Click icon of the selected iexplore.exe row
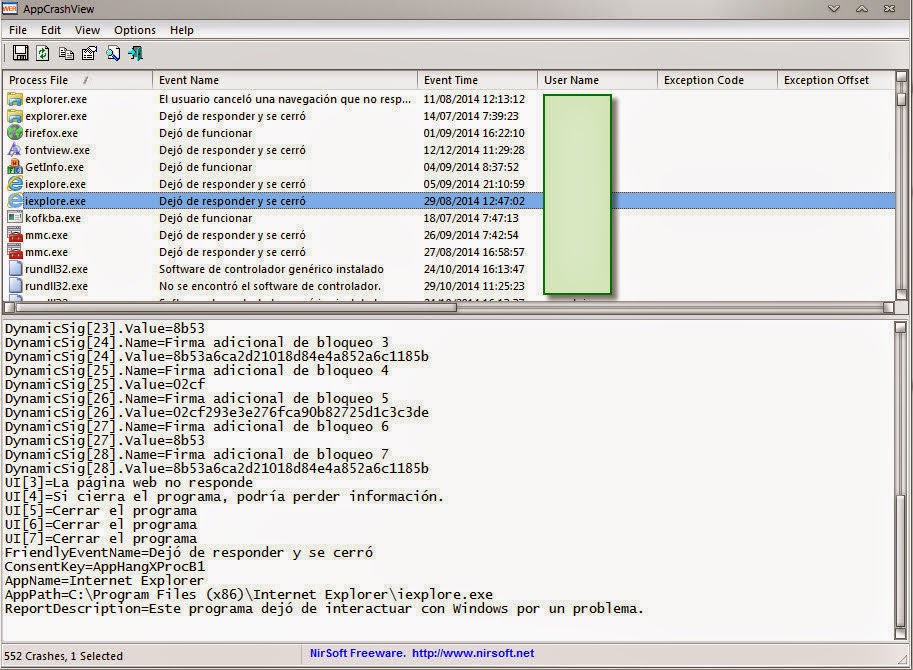 [x=15, y=200]
